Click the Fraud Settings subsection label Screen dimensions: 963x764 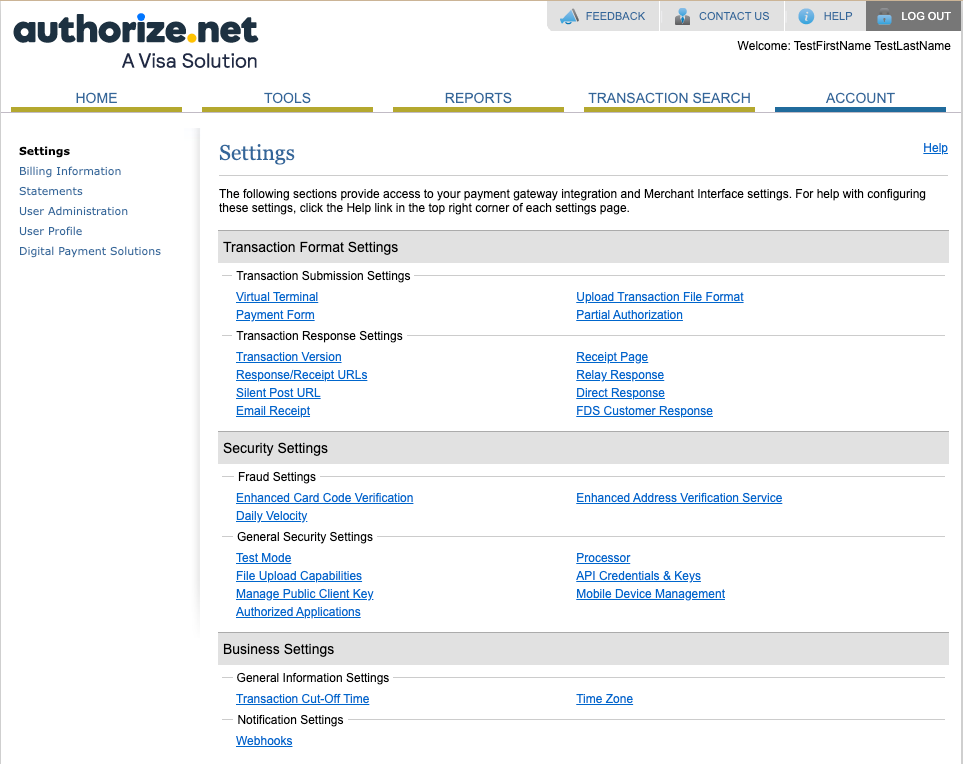276,477
